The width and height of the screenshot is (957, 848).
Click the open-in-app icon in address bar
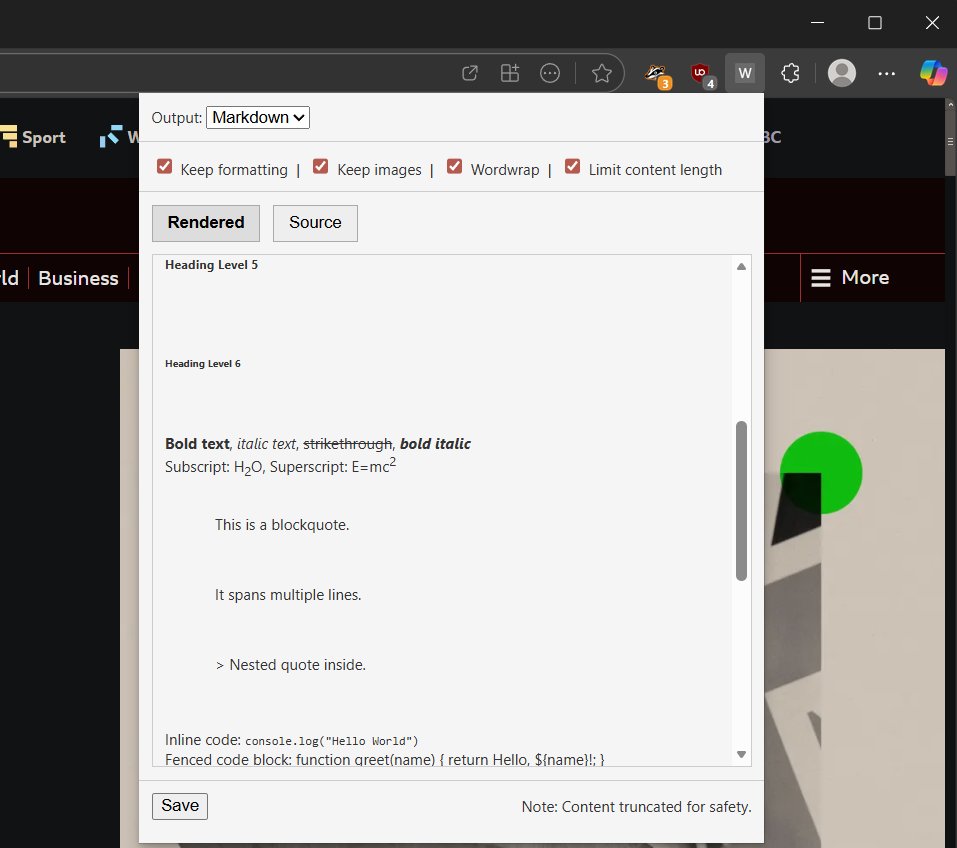(x=469, y=73)
